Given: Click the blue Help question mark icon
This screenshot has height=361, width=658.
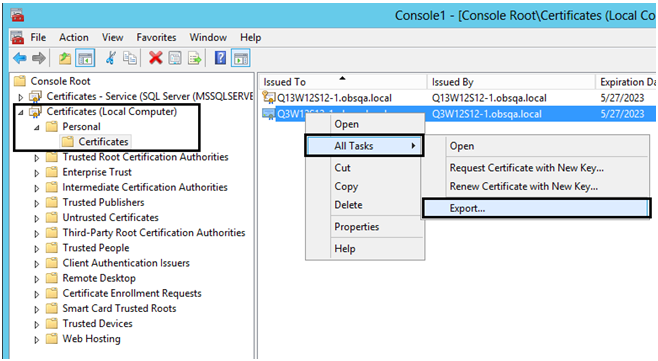Looking at the screenshot, I should pyautogui.click(x=220, y=58).
